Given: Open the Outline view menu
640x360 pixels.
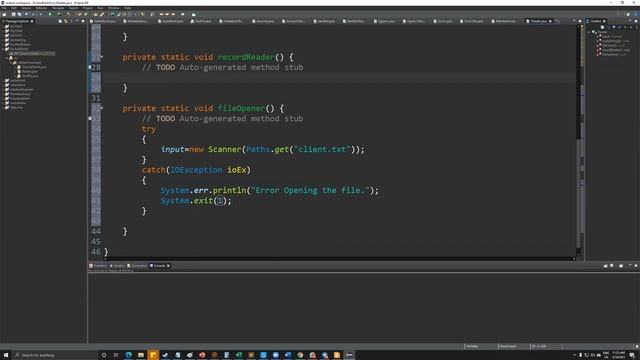Looking at the screenshot, I should (636, 27).
